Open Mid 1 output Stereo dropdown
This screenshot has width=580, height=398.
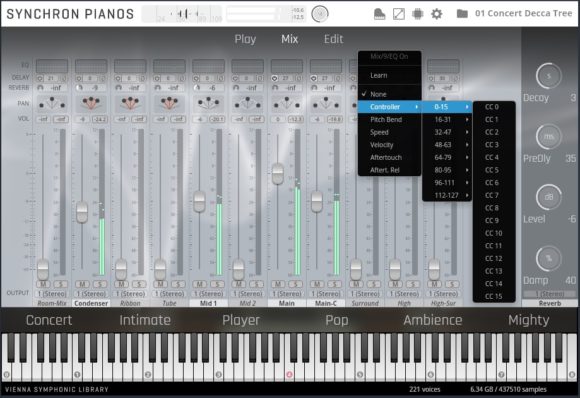tap(209, 294)
